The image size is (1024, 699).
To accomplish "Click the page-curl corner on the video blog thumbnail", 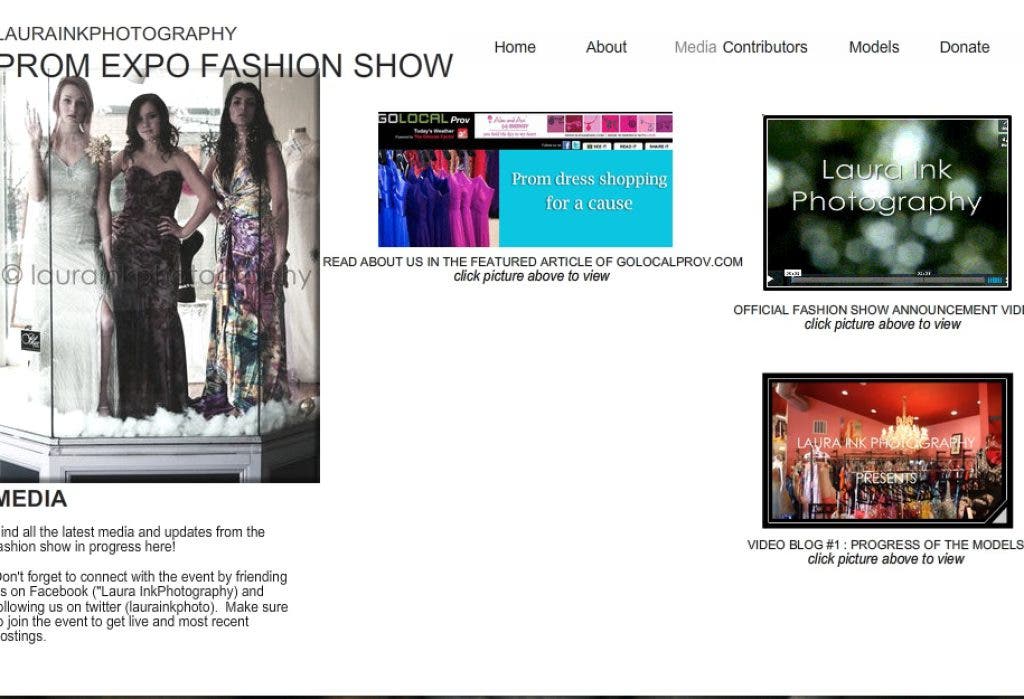I will 996,514.
